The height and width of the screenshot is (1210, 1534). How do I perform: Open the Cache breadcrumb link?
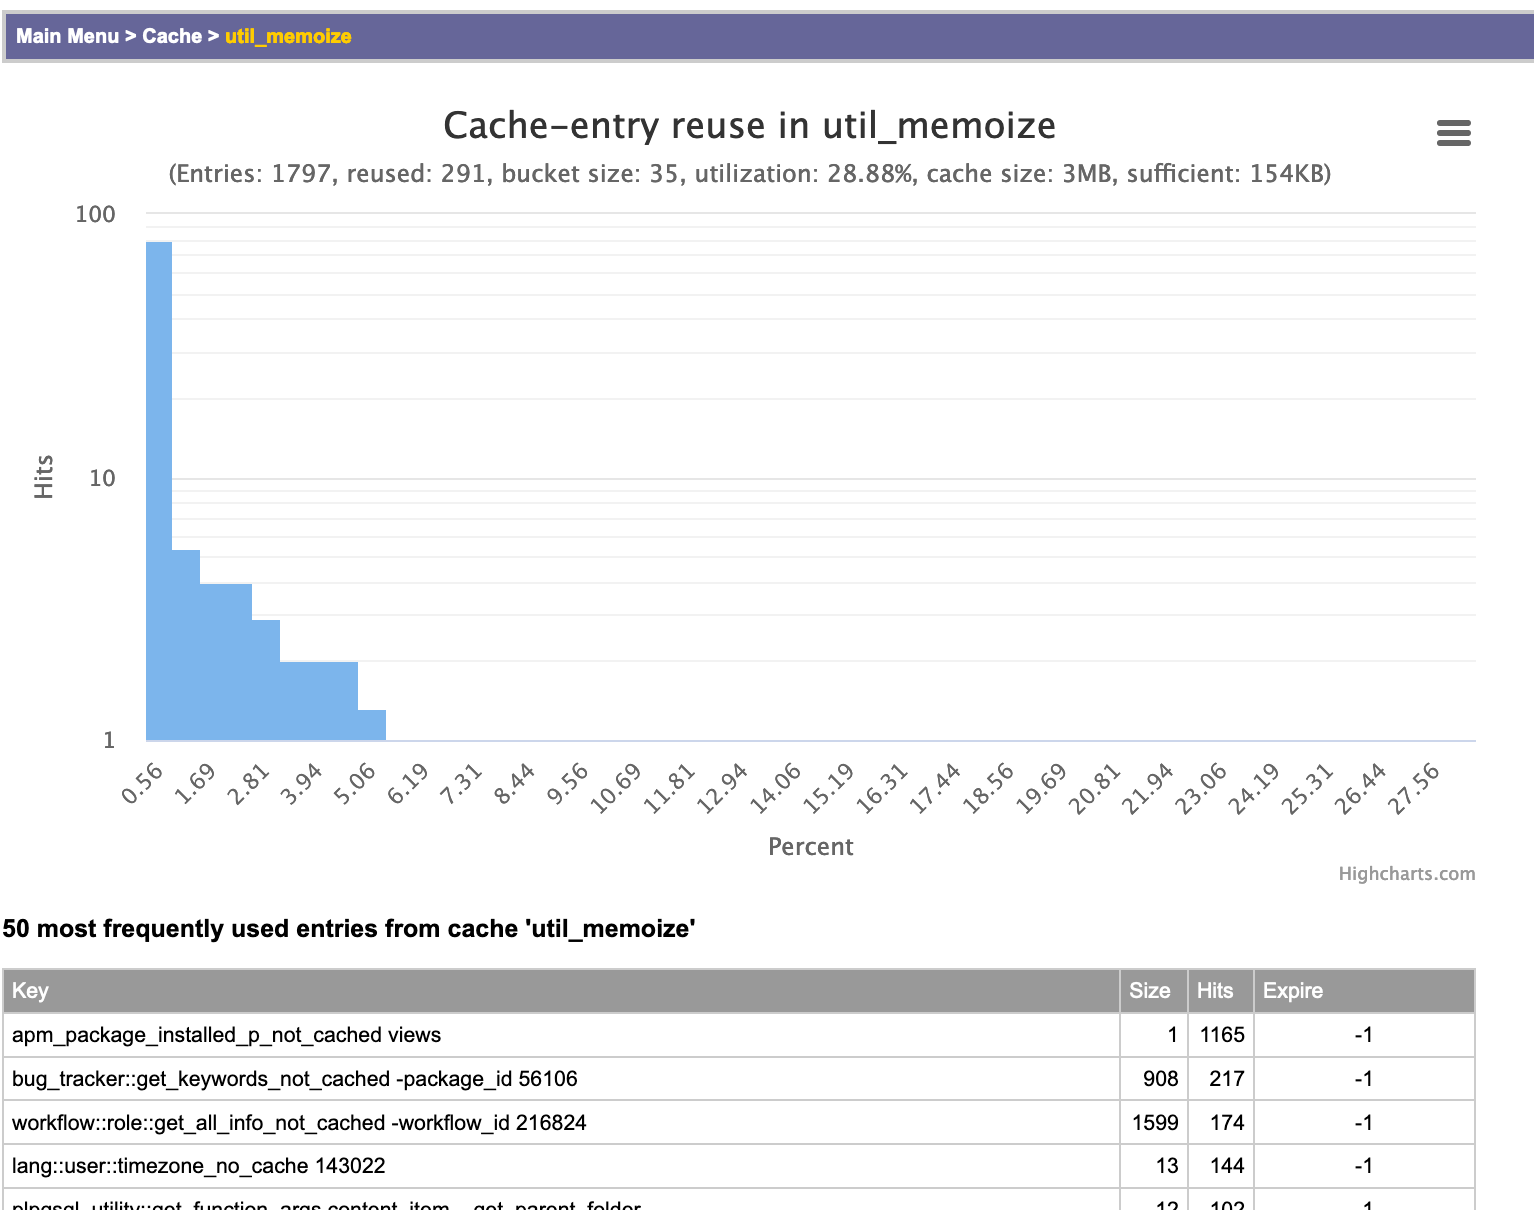click(172, 36)
